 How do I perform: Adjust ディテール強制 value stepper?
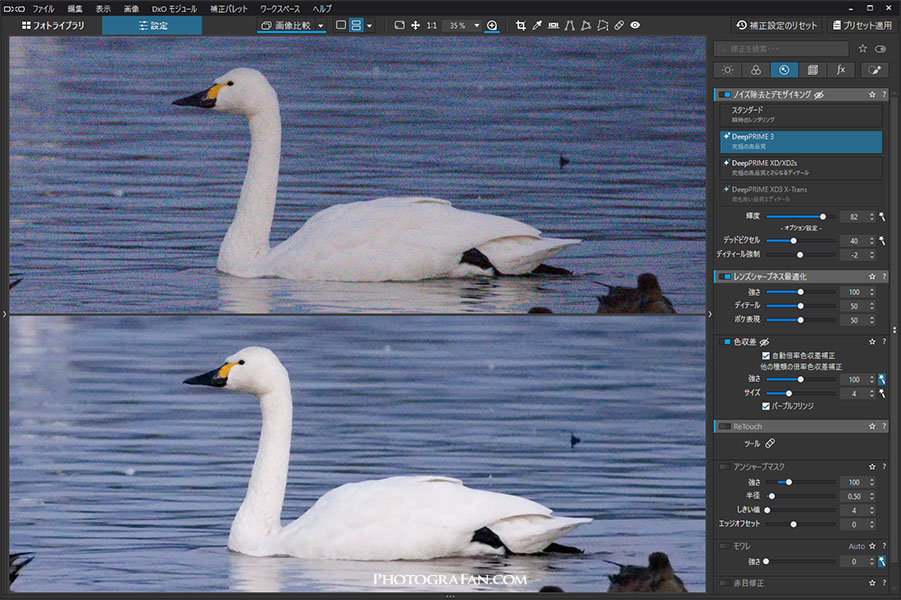tap(872, 255)
